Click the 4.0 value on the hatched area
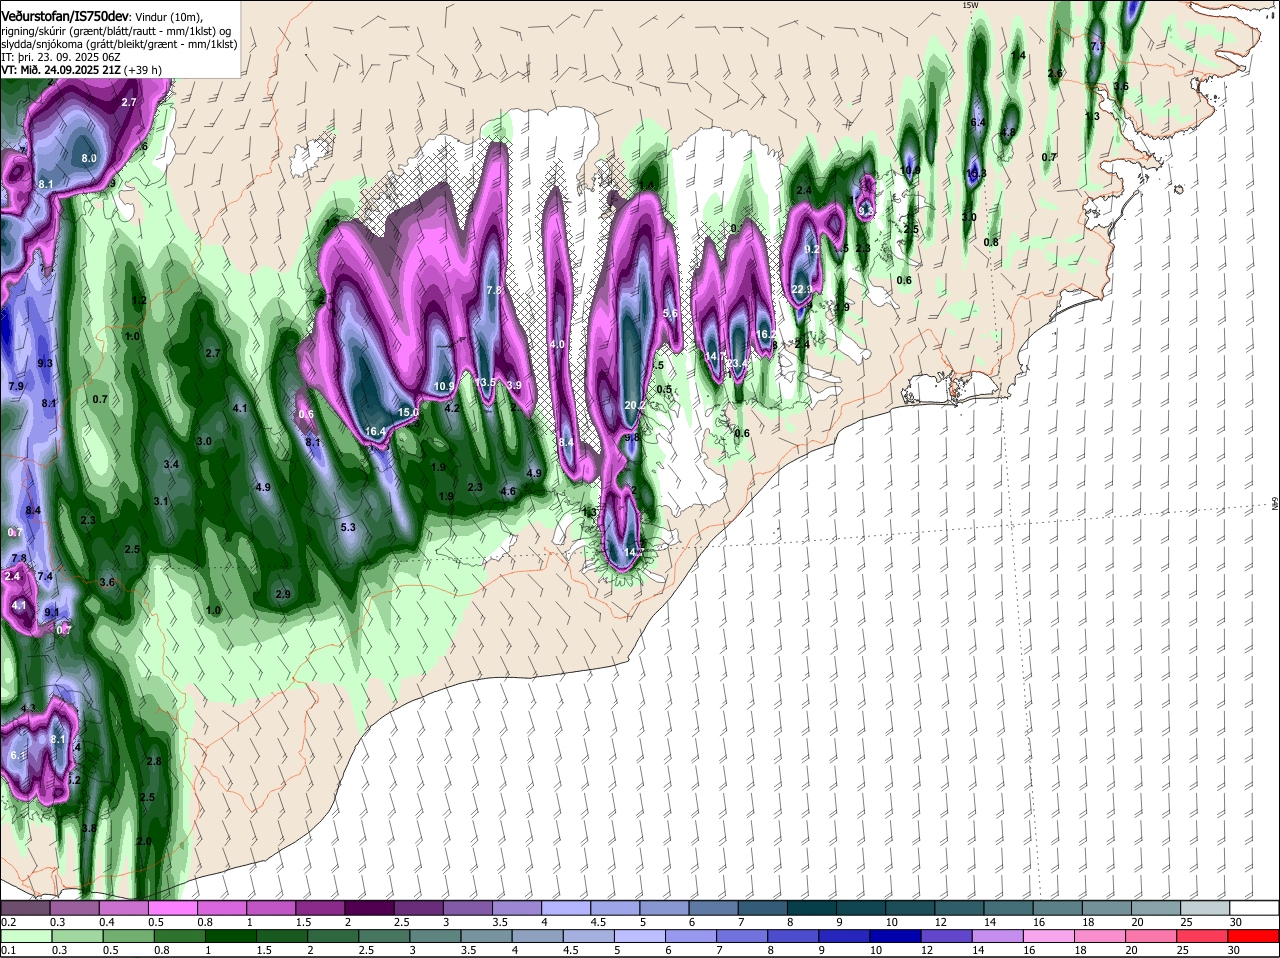The width and height of the screenshot is (1280, 958). coord(558,344)
